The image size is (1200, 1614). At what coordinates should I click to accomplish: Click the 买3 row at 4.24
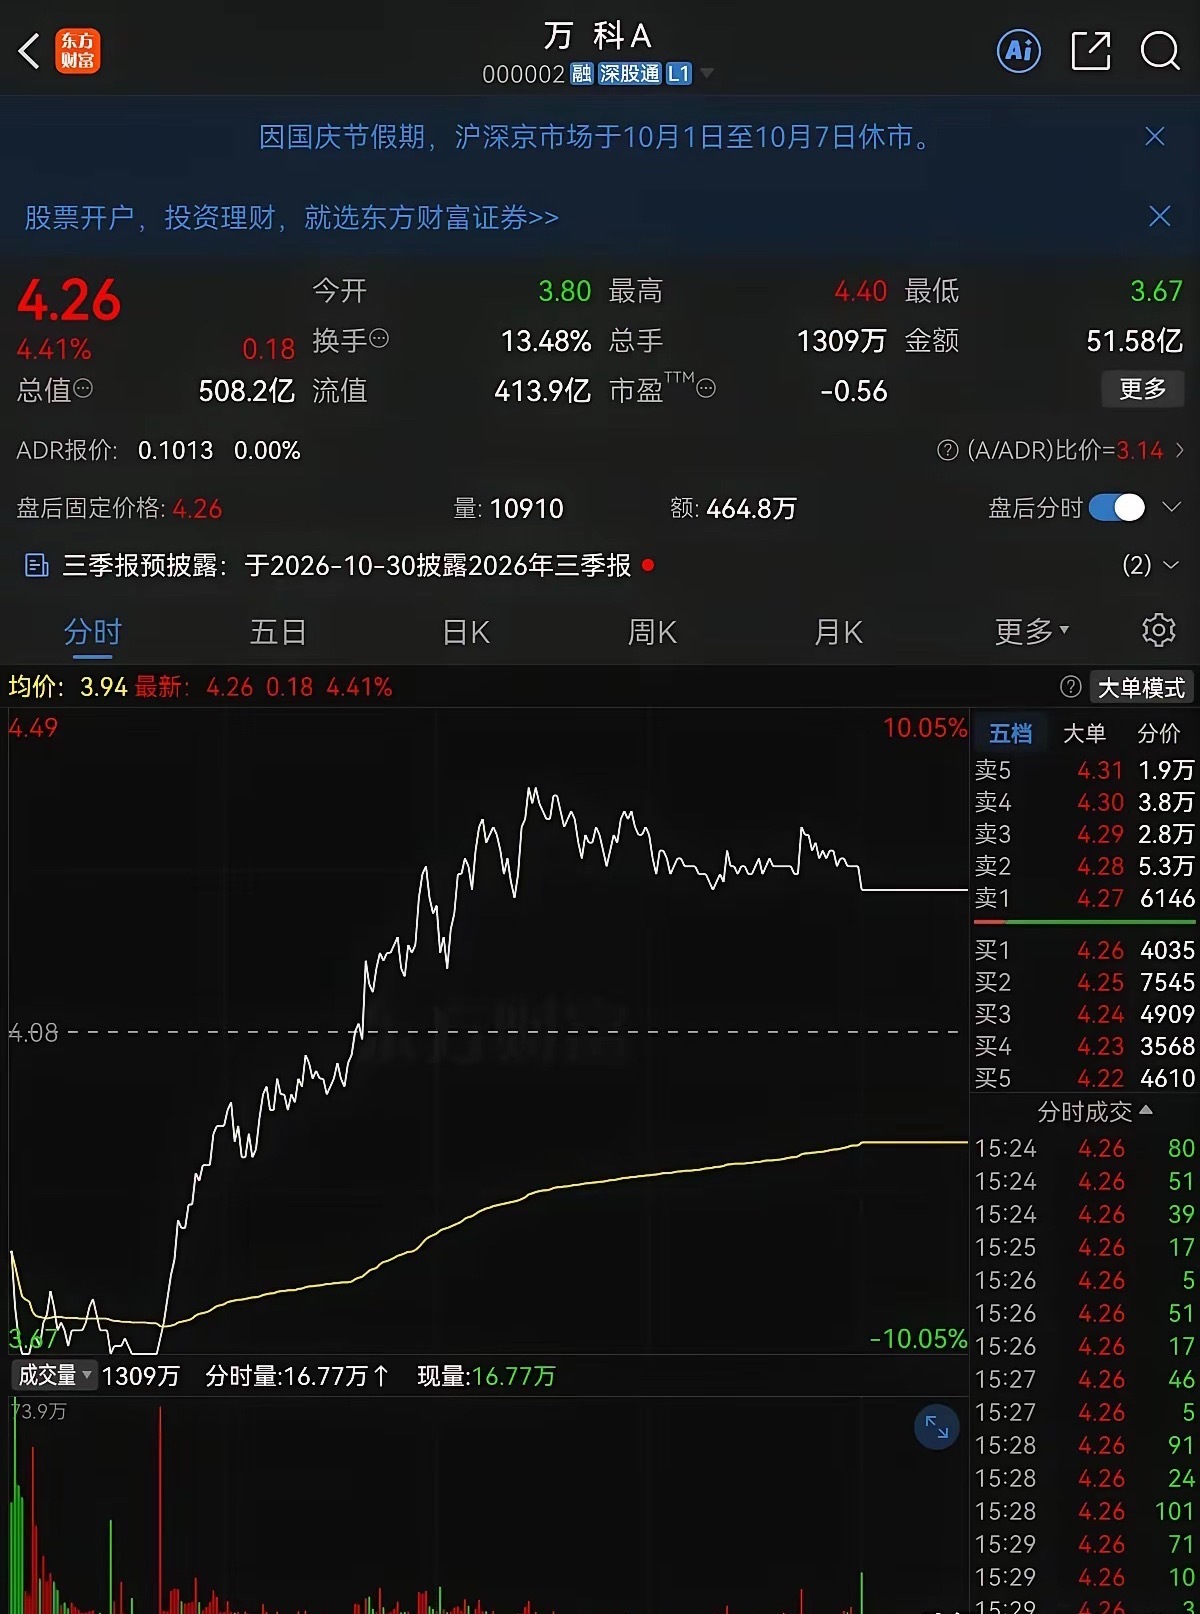tap(1084, 1014)
